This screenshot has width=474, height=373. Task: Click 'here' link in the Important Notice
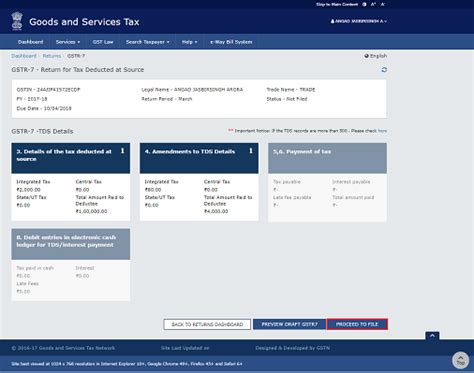tap(382, 131)
